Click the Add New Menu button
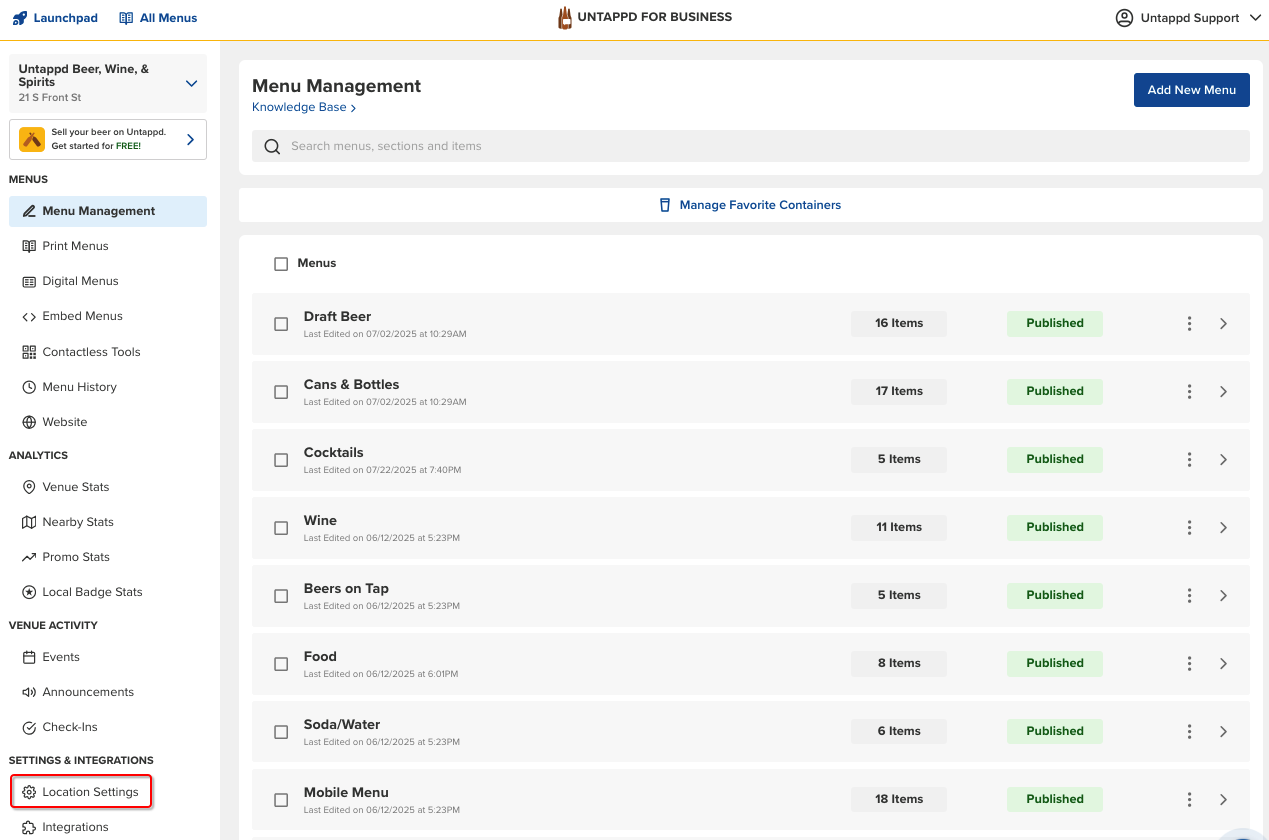 1191,90
